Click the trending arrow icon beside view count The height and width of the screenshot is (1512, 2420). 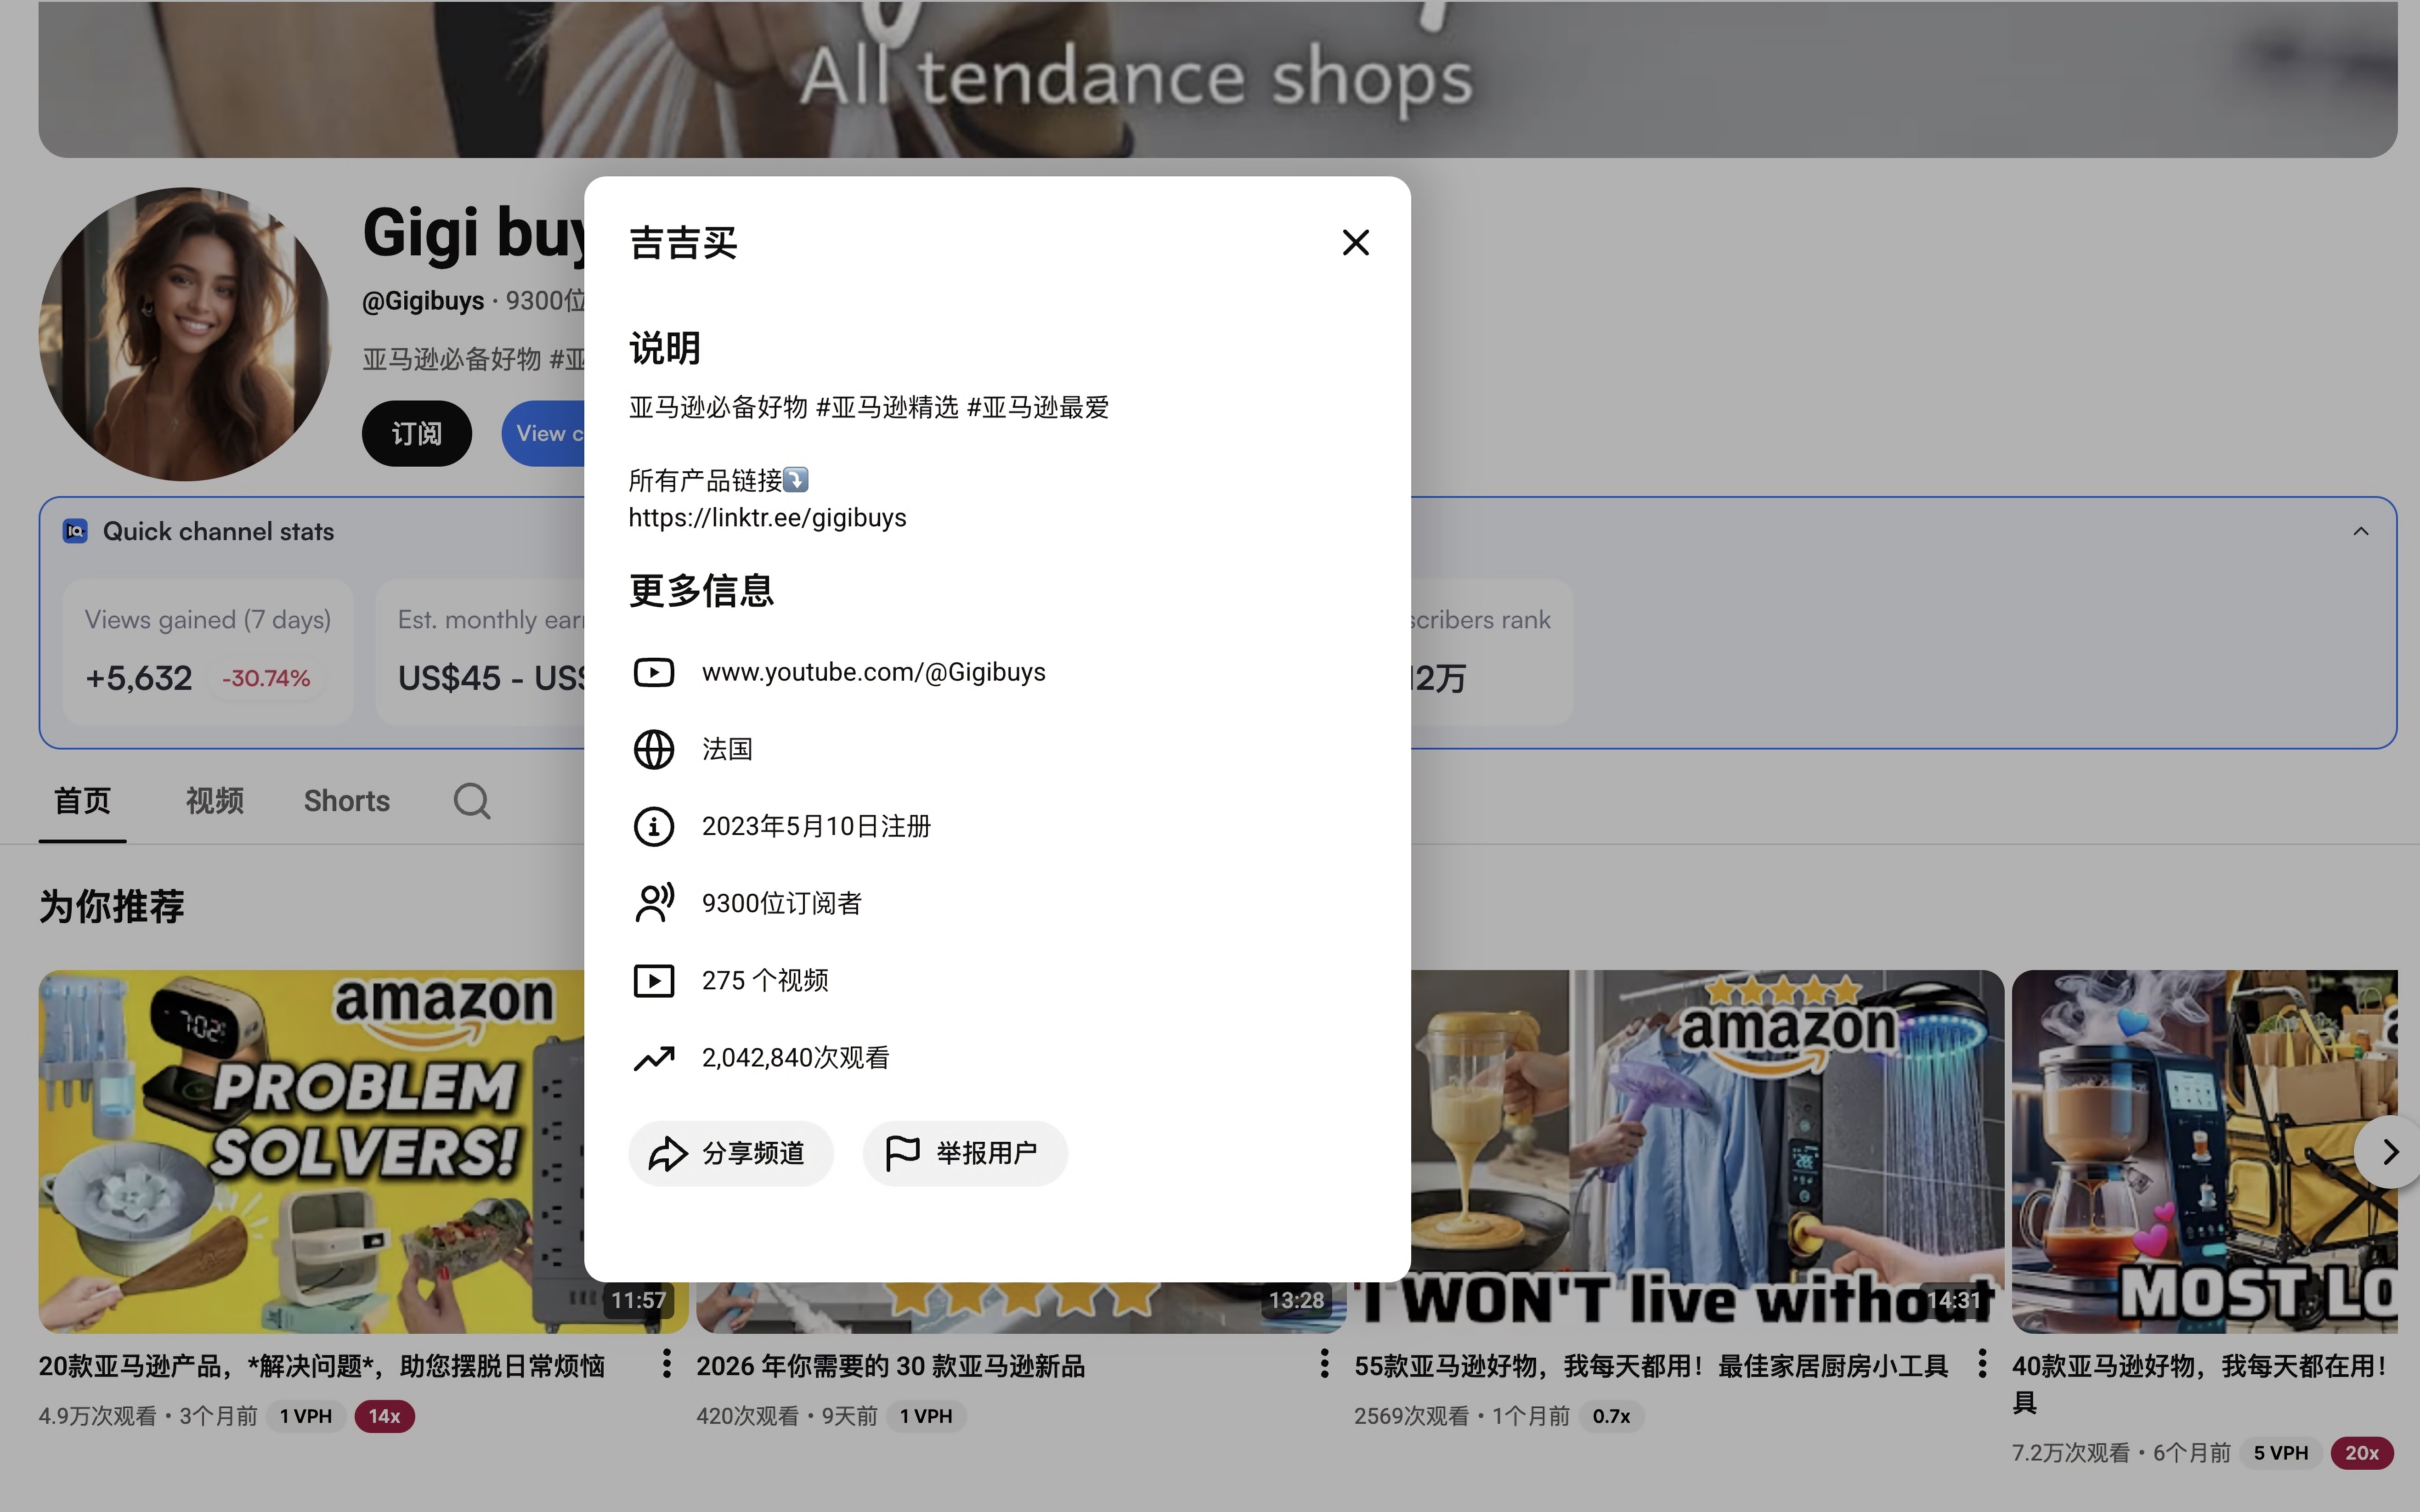click(x=654, y=1058)
